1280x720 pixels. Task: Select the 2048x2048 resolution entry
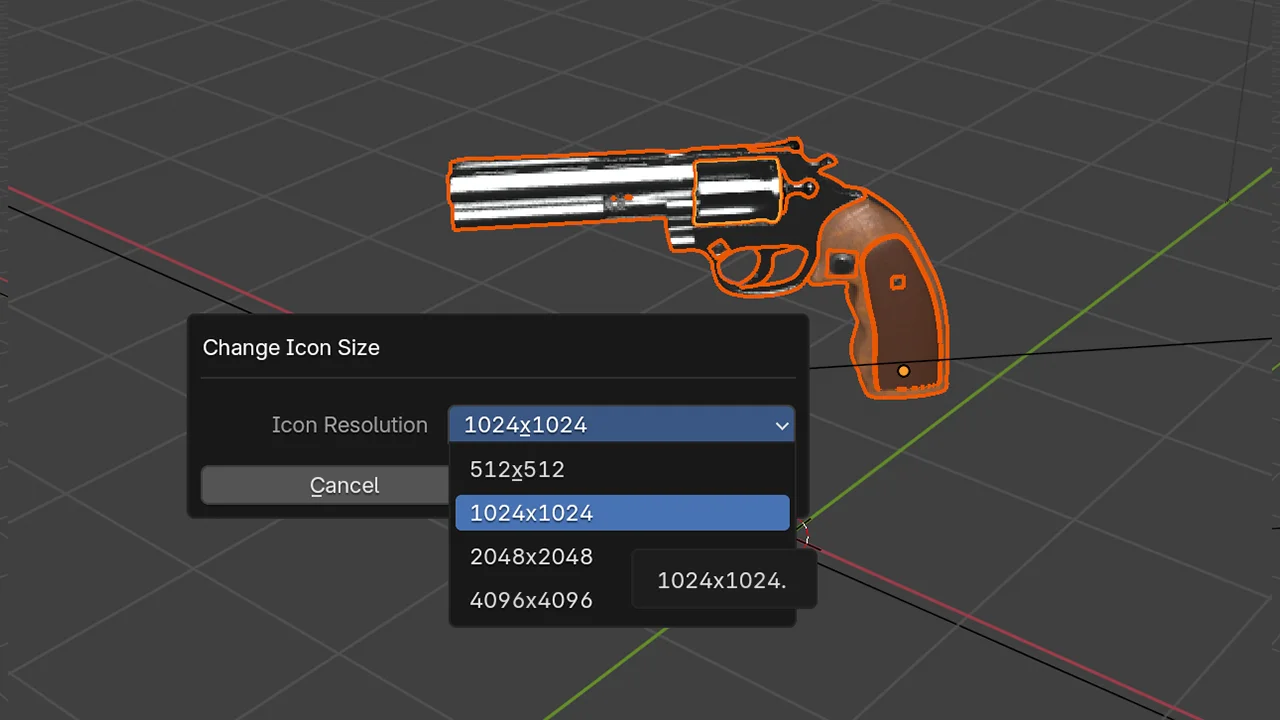click(531, 556)
